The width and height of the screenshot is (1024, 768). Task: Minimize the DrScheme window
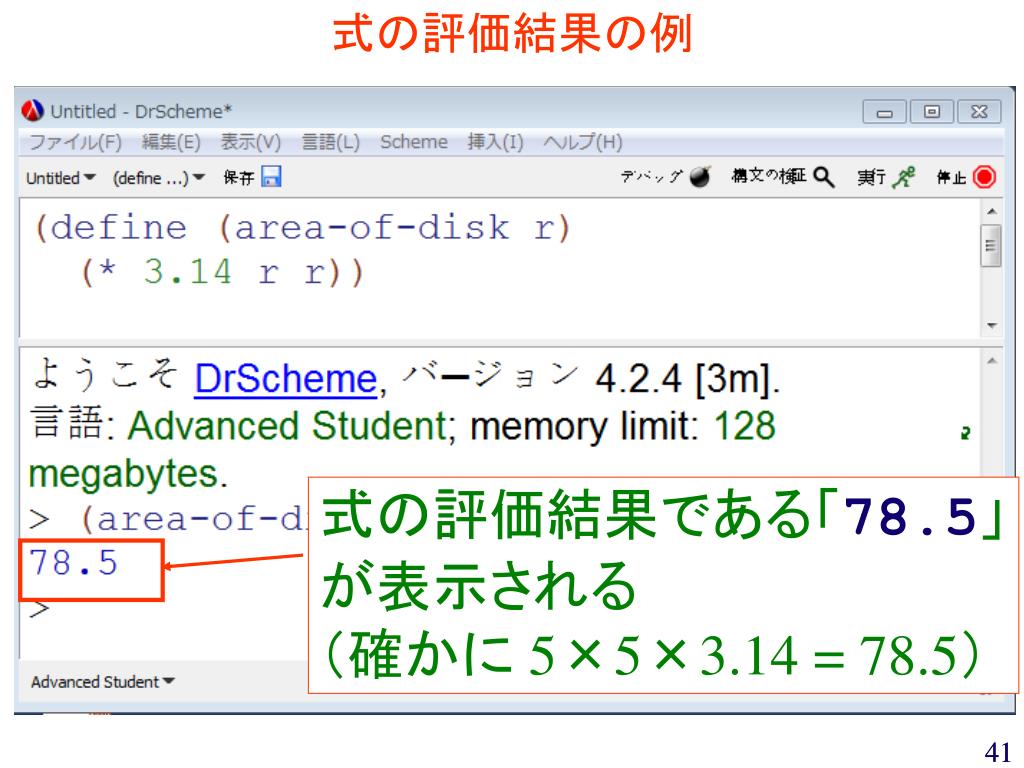(x=884, y=112)
